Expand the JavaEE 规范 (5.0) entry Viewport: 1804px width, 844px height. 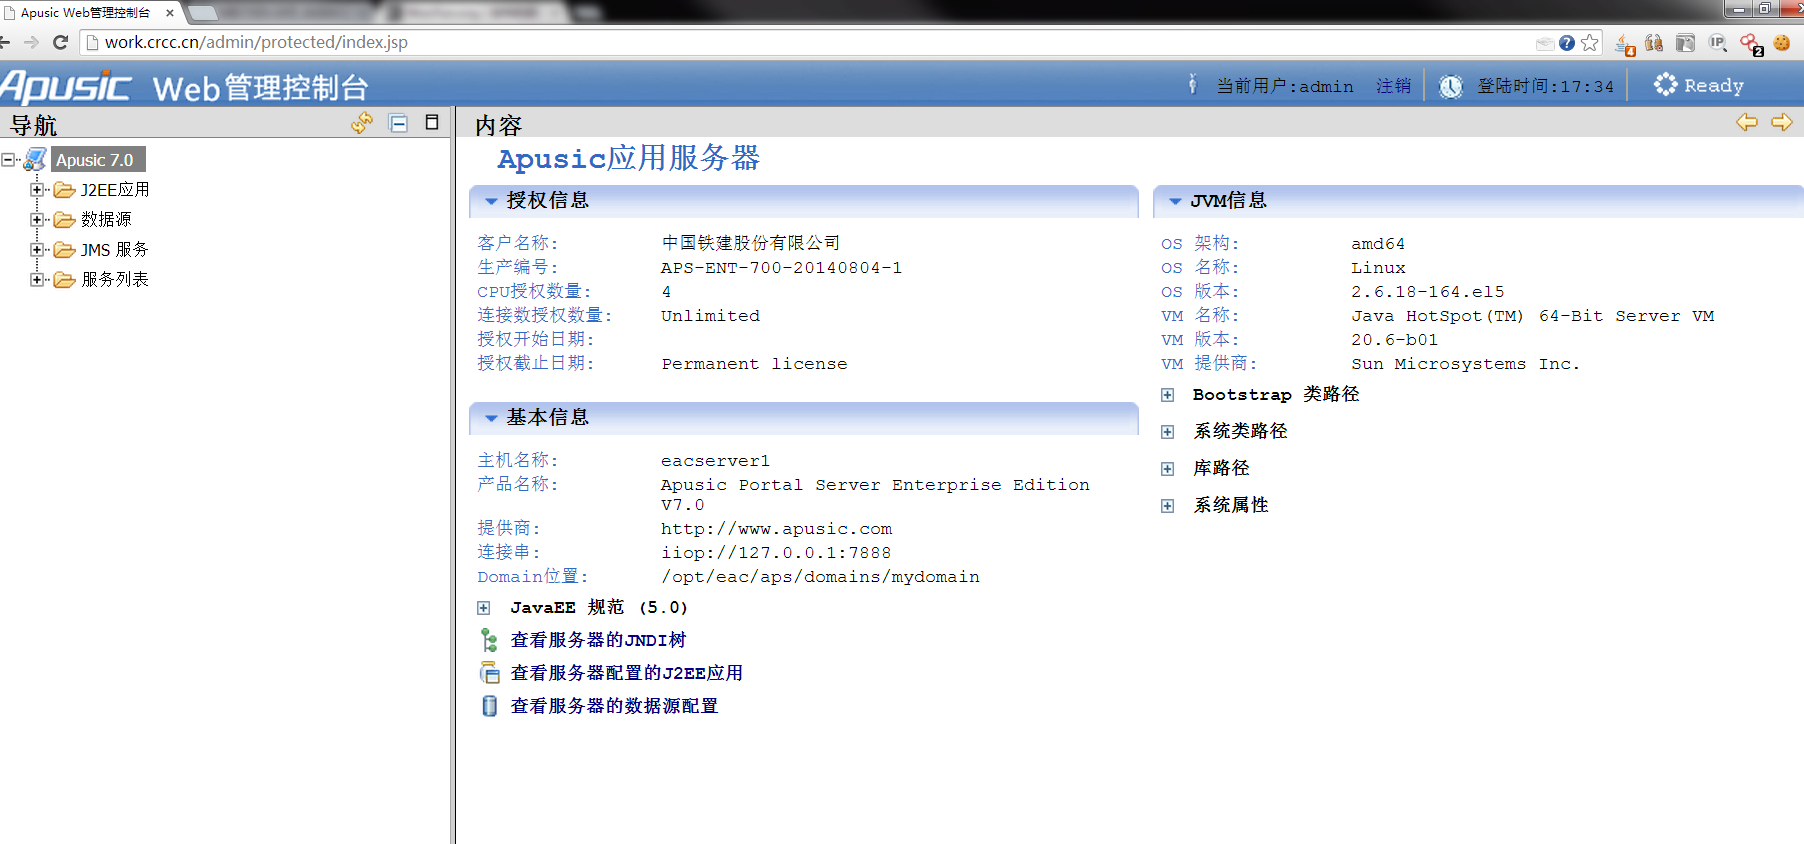483,608
